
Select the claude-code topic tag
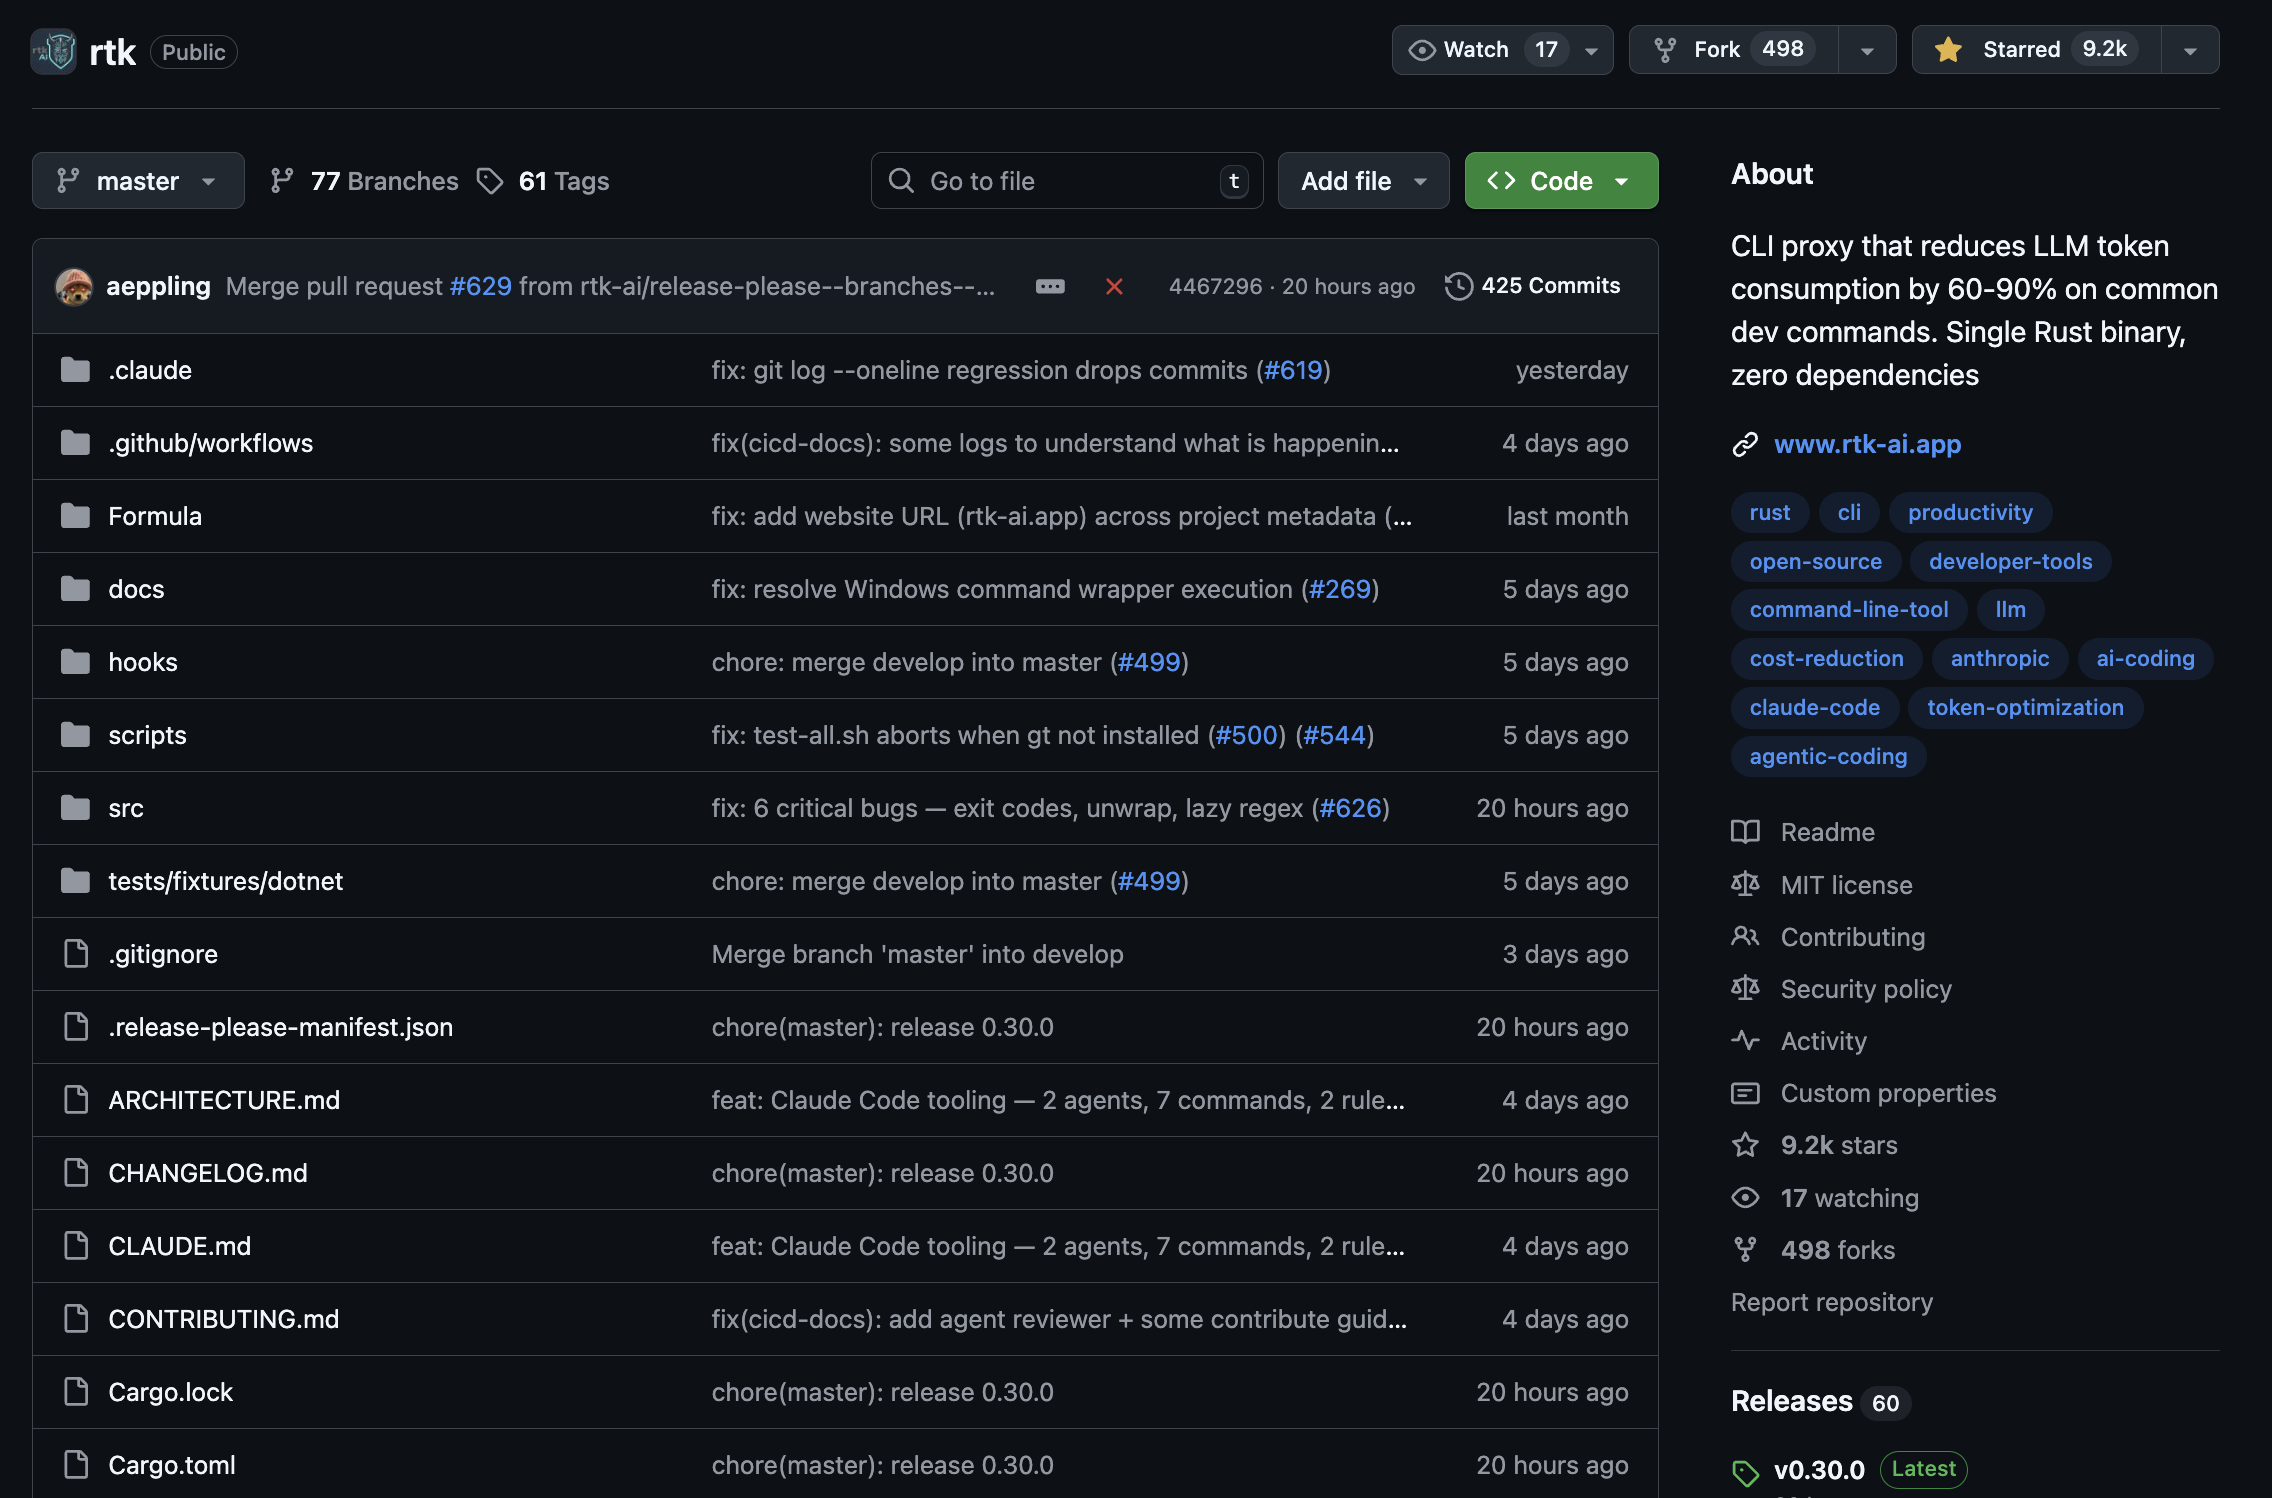tap(1814, 708)
